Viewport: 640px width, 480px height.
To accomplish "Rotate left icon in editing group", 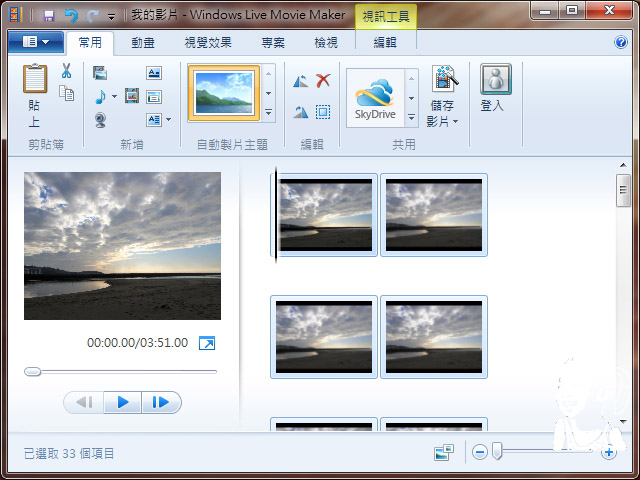I will pyautogui.click(x=301, y=81).
